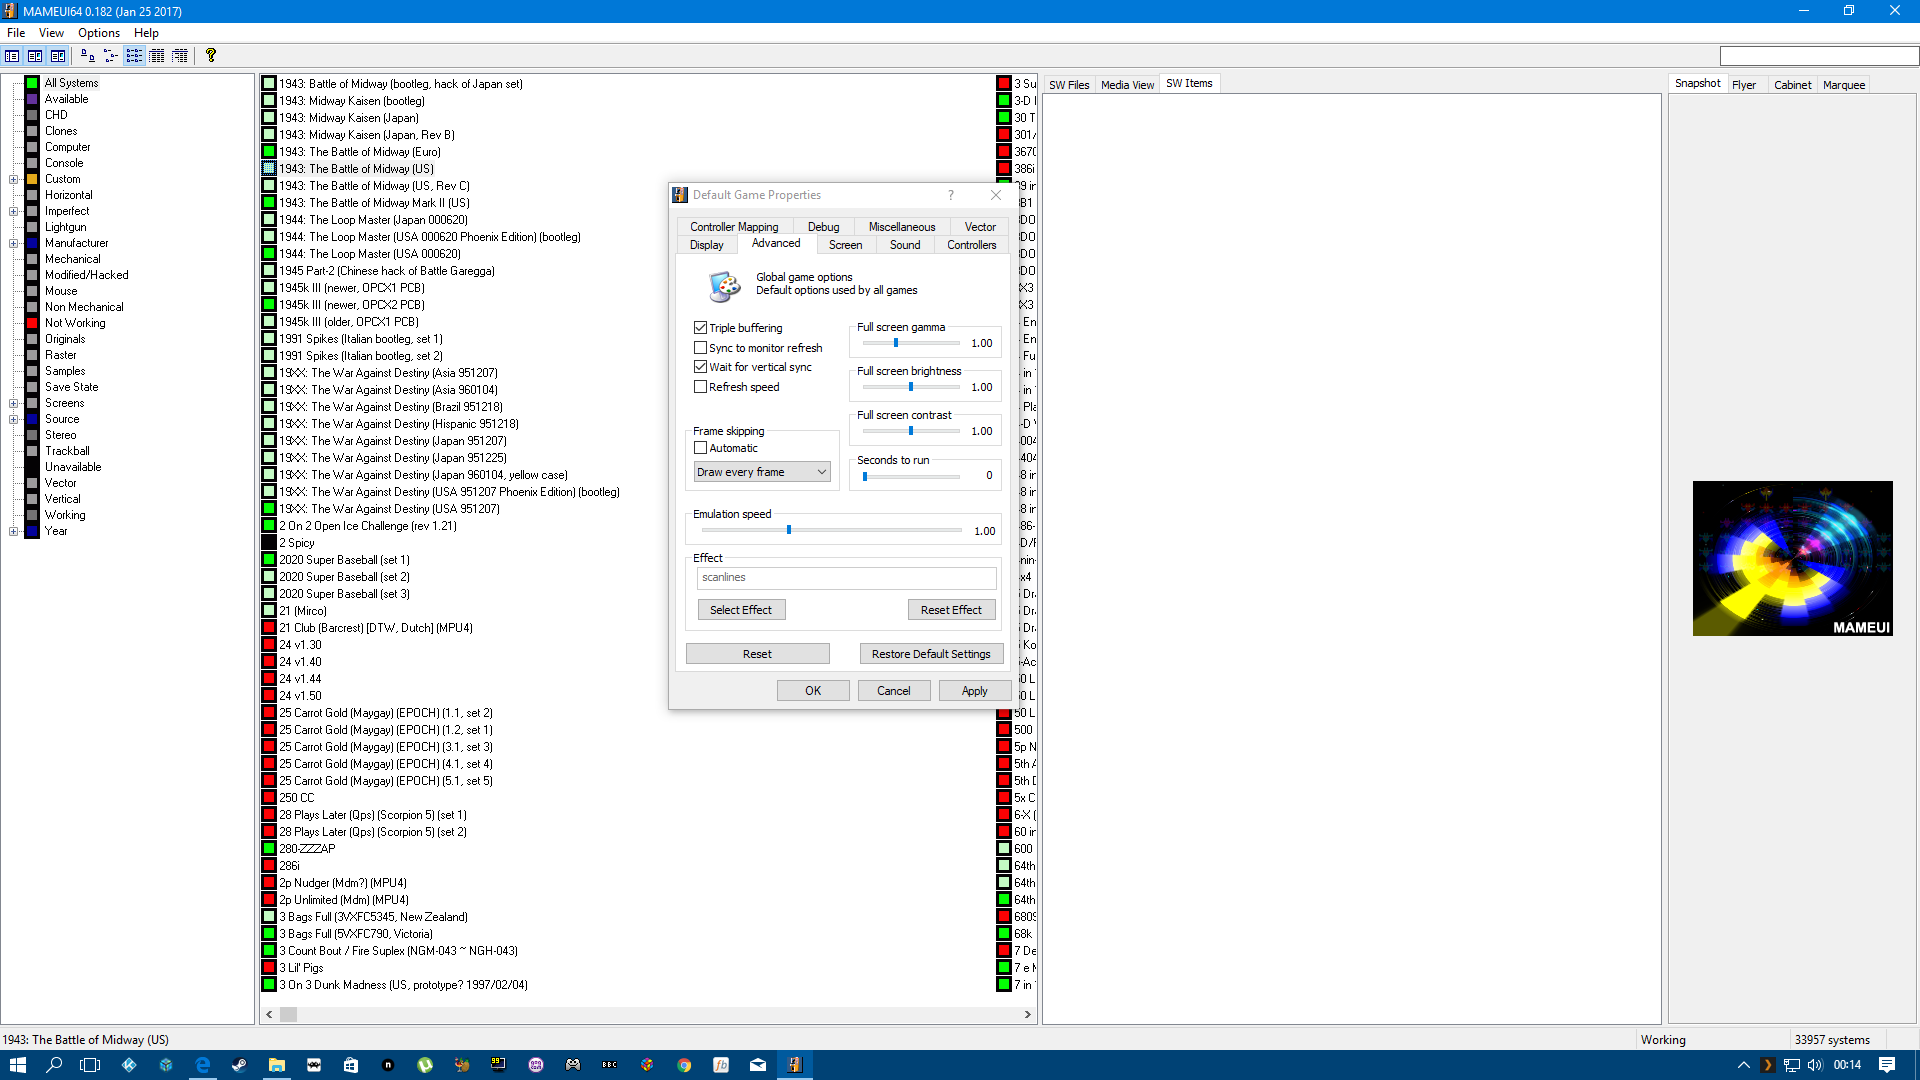Expand the Imperfect tree node
This screenshot has width=1920, height=1080.
coord(13,211)
